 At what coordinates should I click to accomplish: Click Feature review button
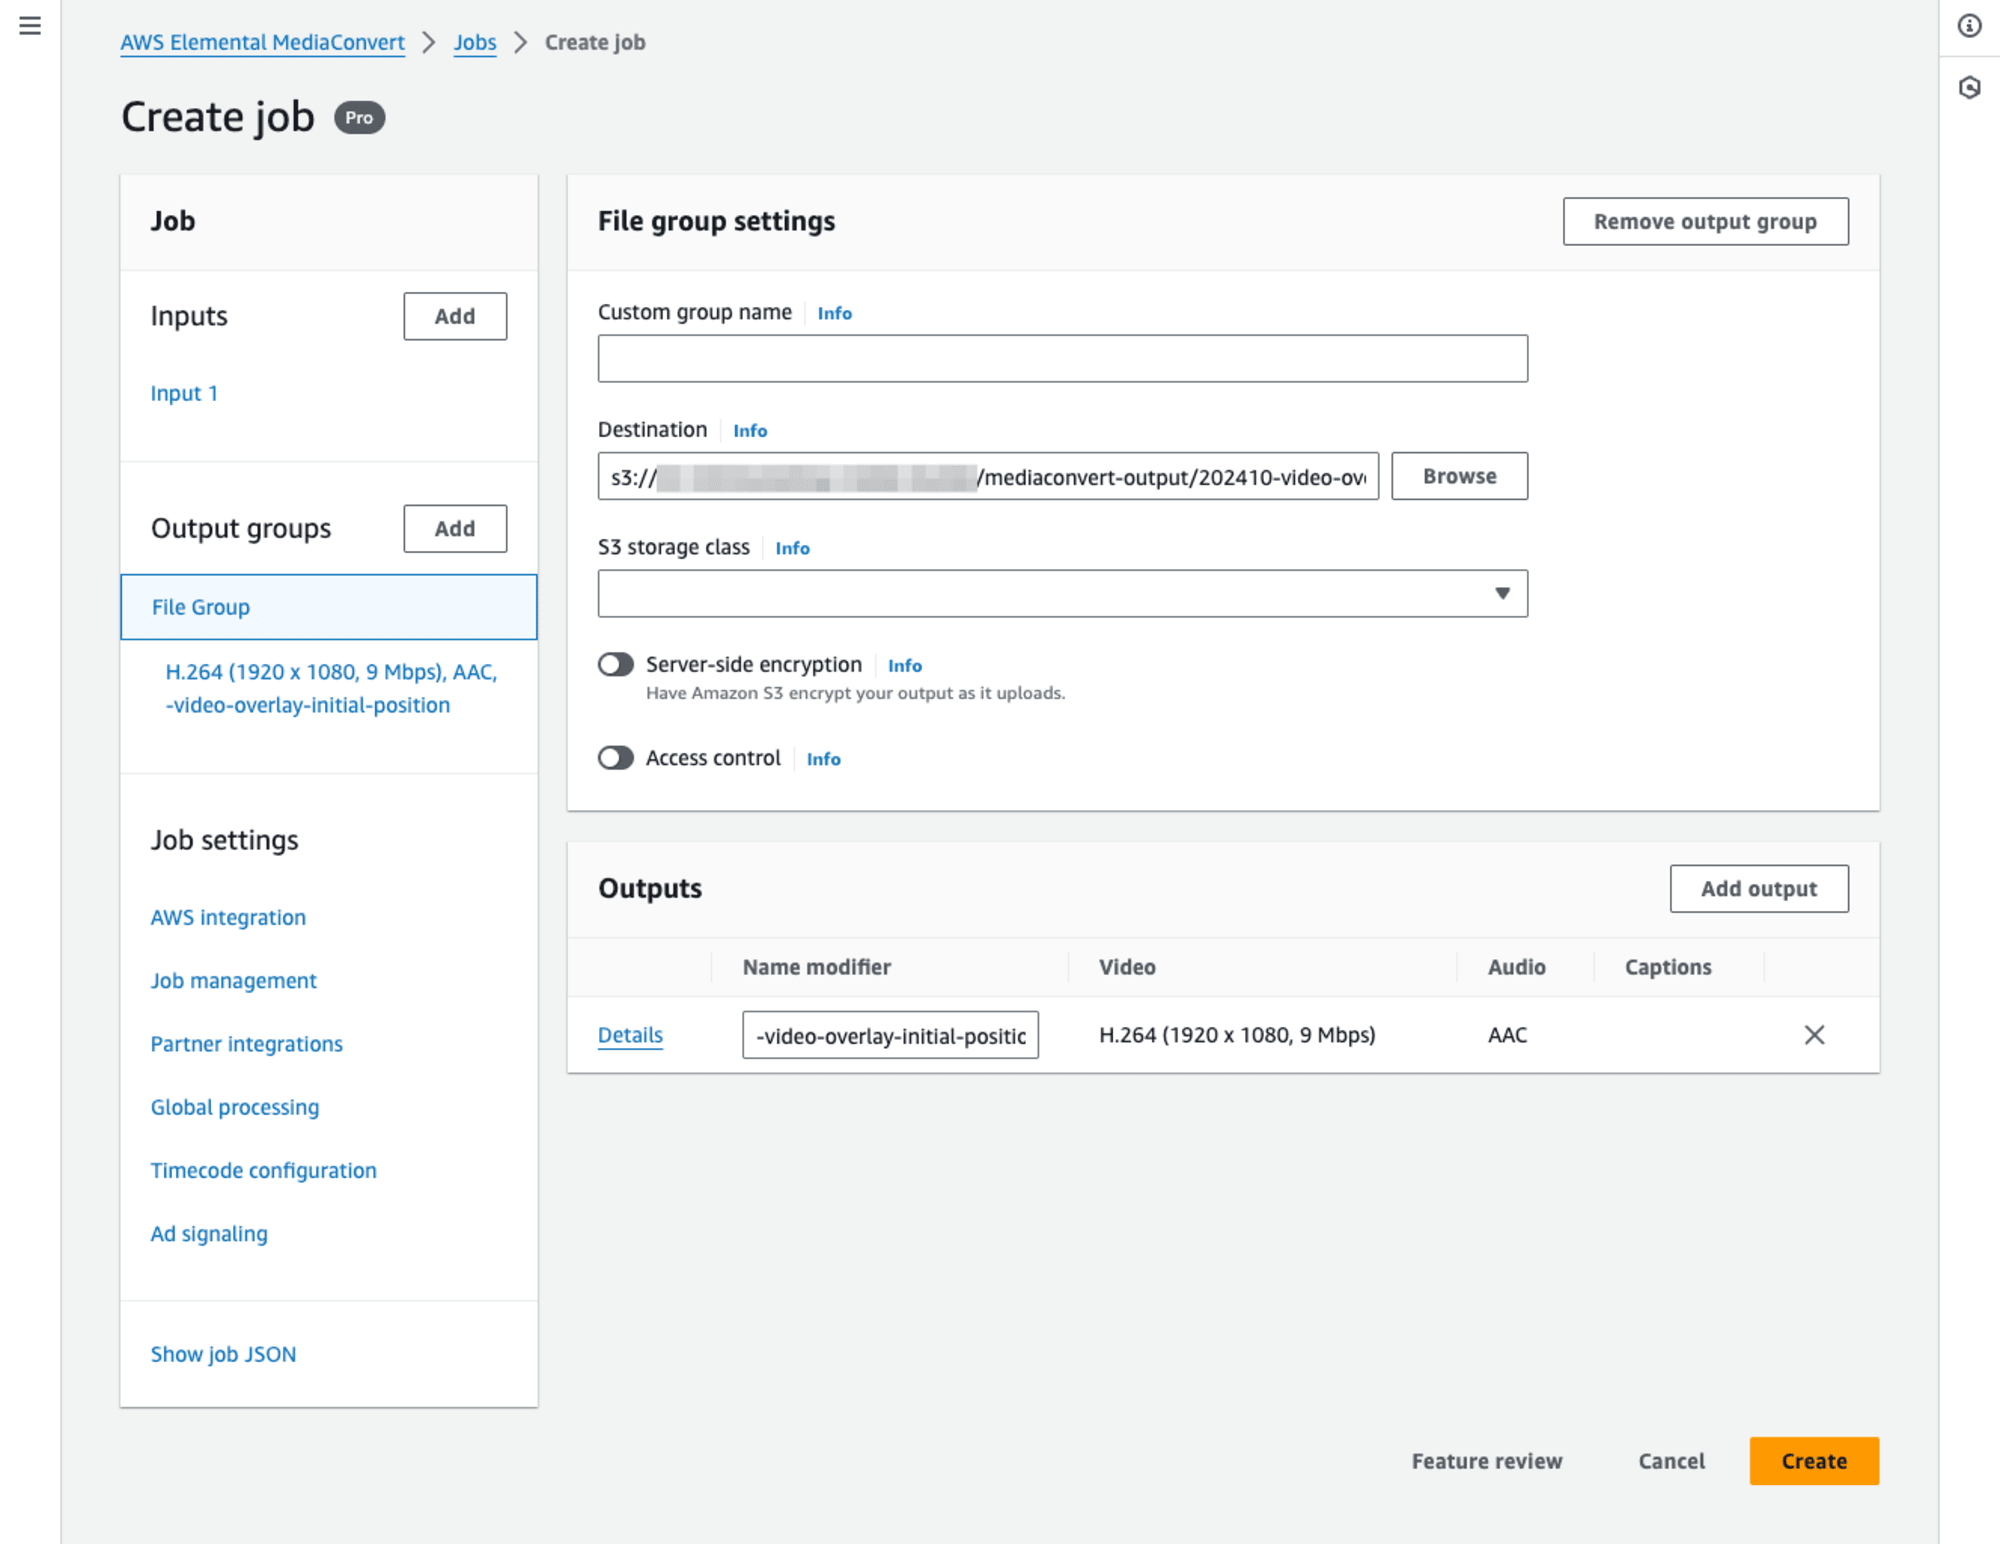click(x=1486, y=1461)
